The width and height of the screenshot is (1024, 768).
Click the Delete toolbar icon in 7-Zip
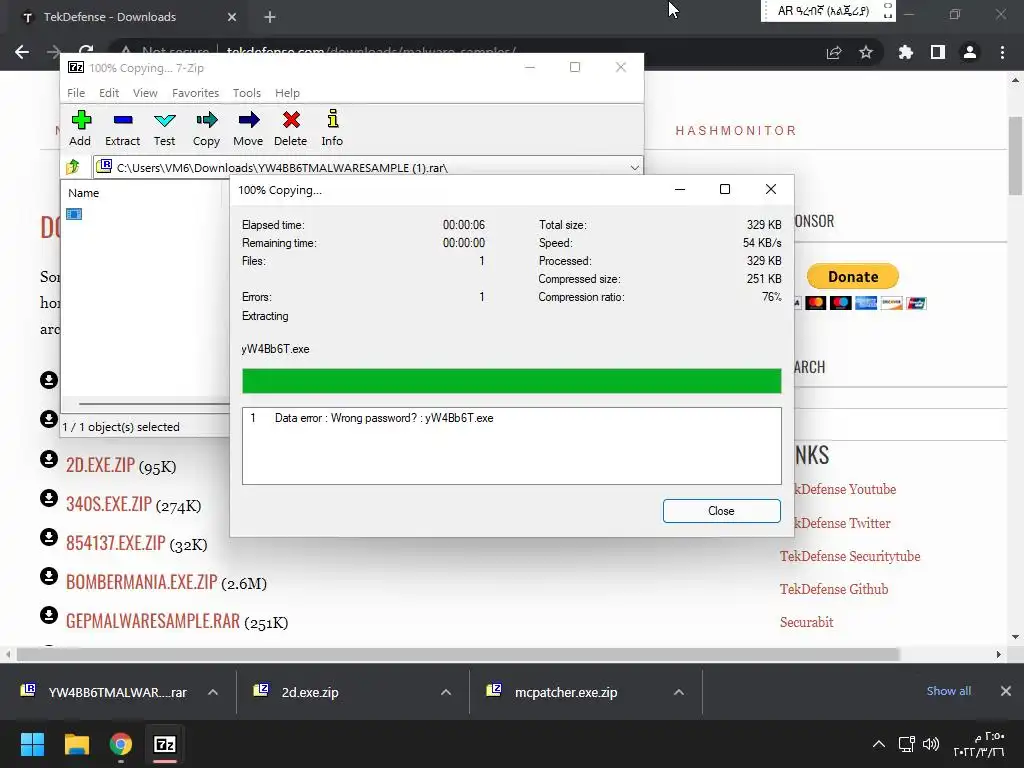pos(291,120)
